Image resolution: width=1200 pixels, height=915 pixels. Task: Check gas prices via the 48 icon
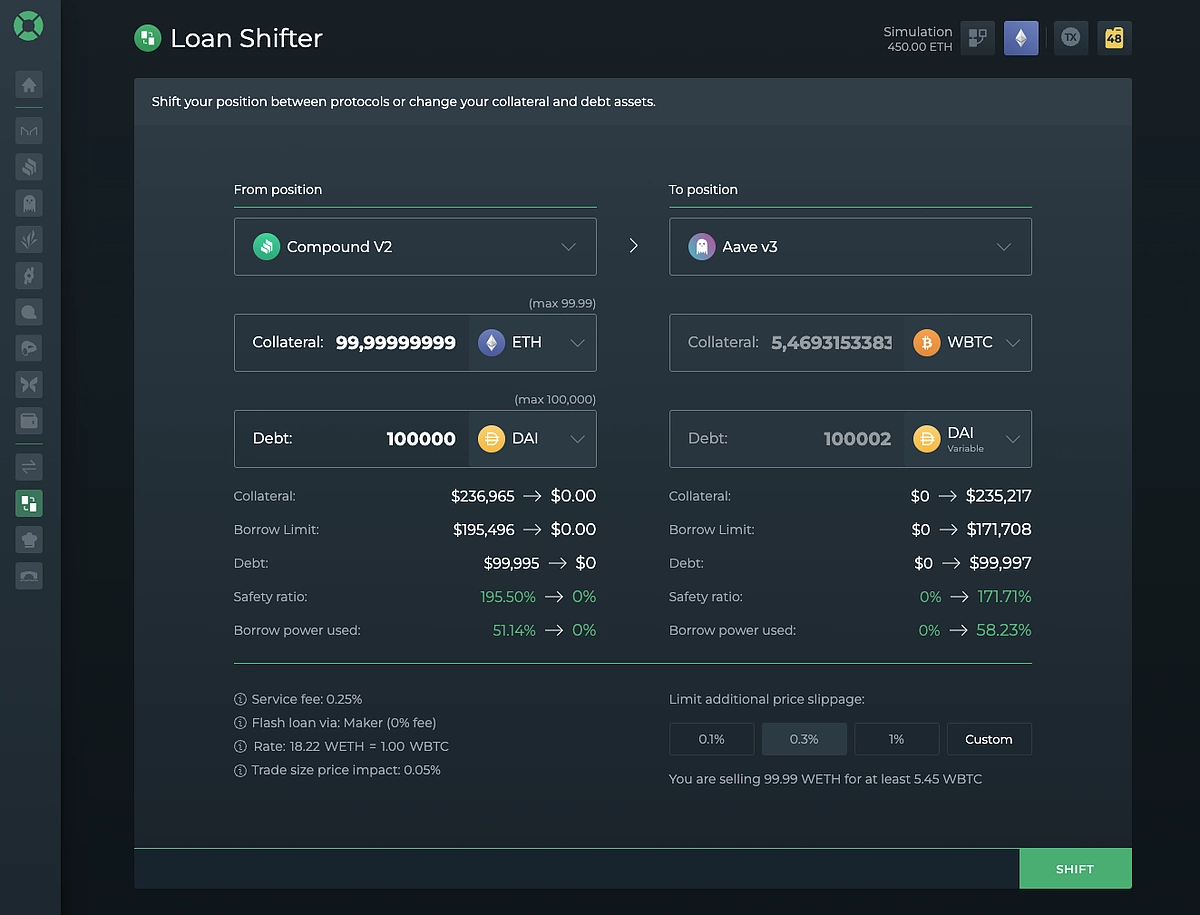tap(1114, 37)
